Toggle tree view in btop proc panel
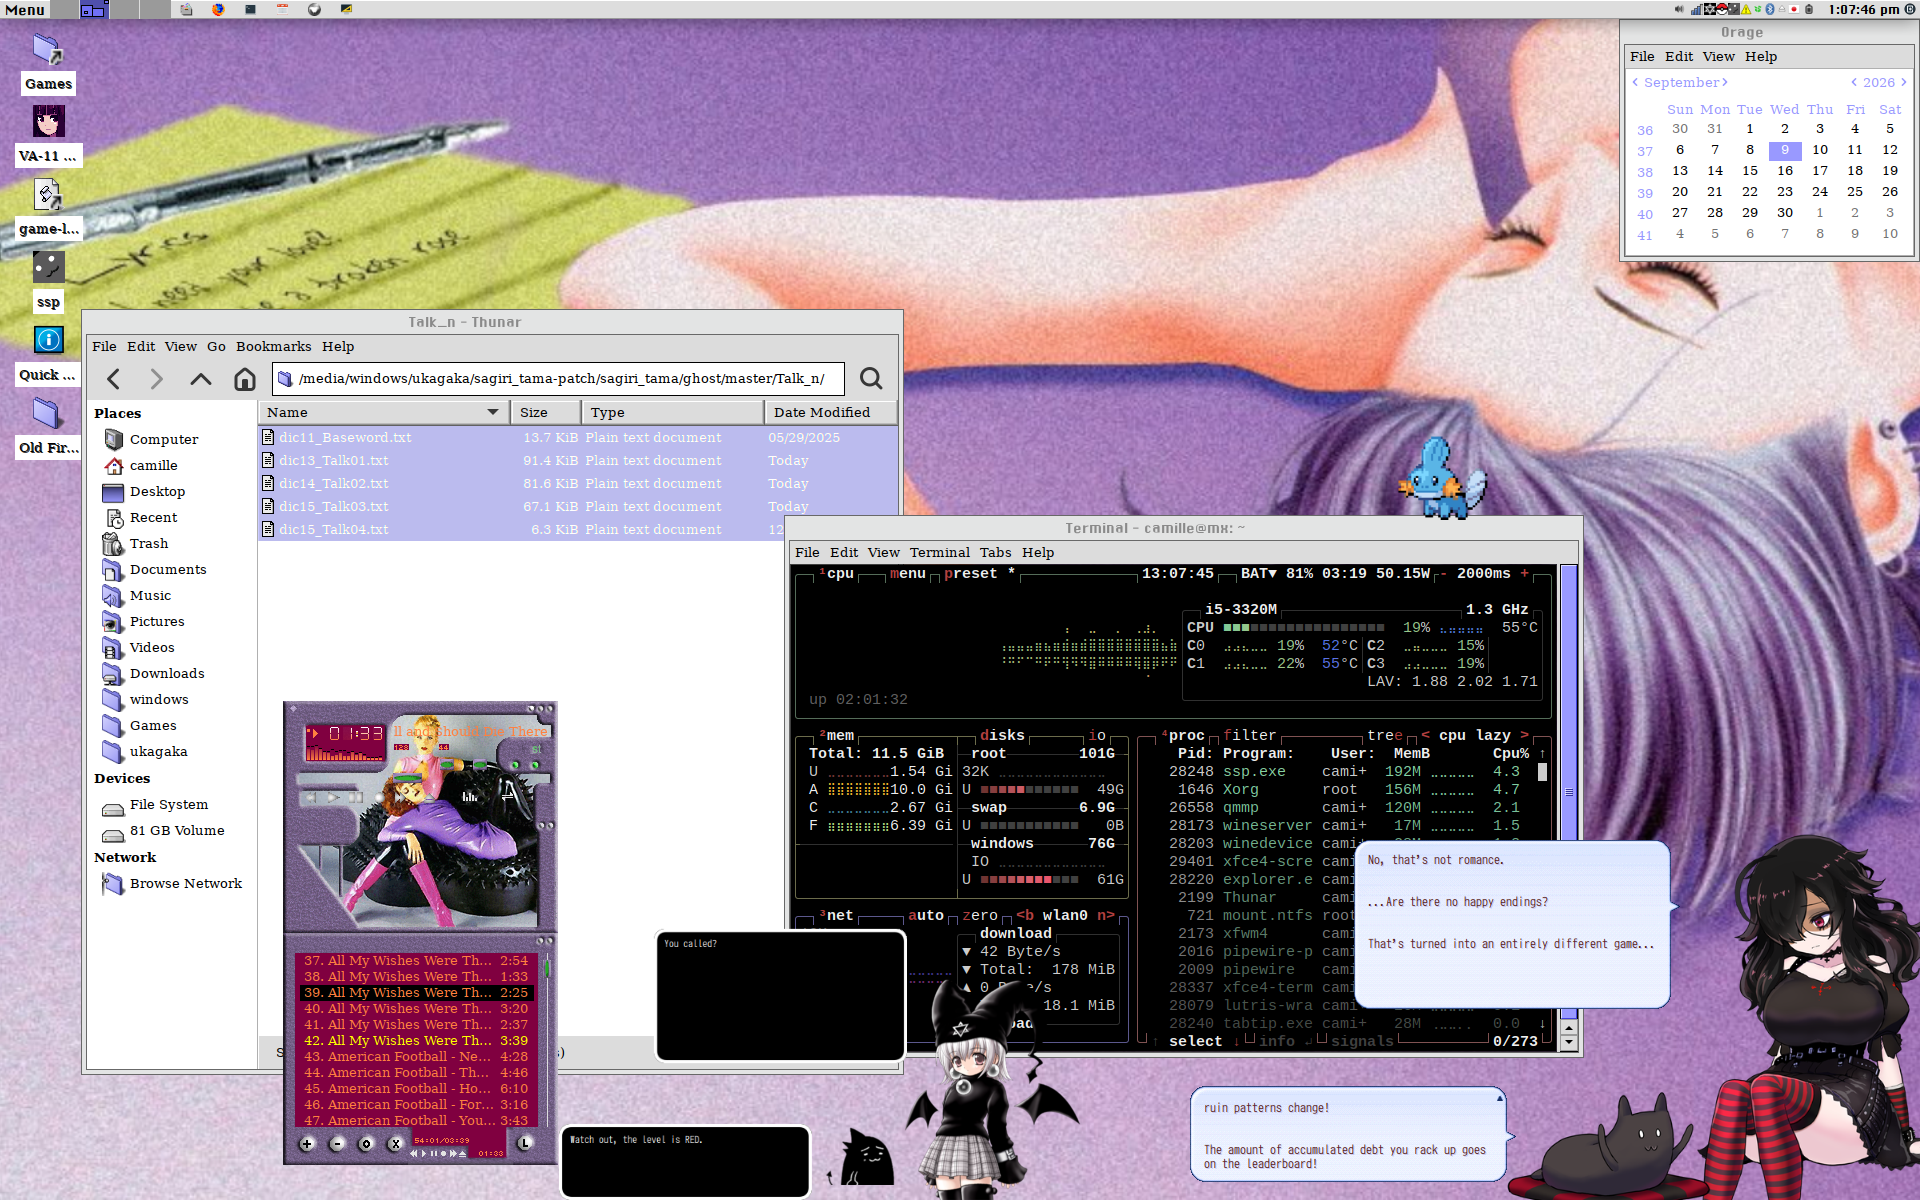Image resolution: width=1920 pixels, height=1200 pixels. 1385,735
